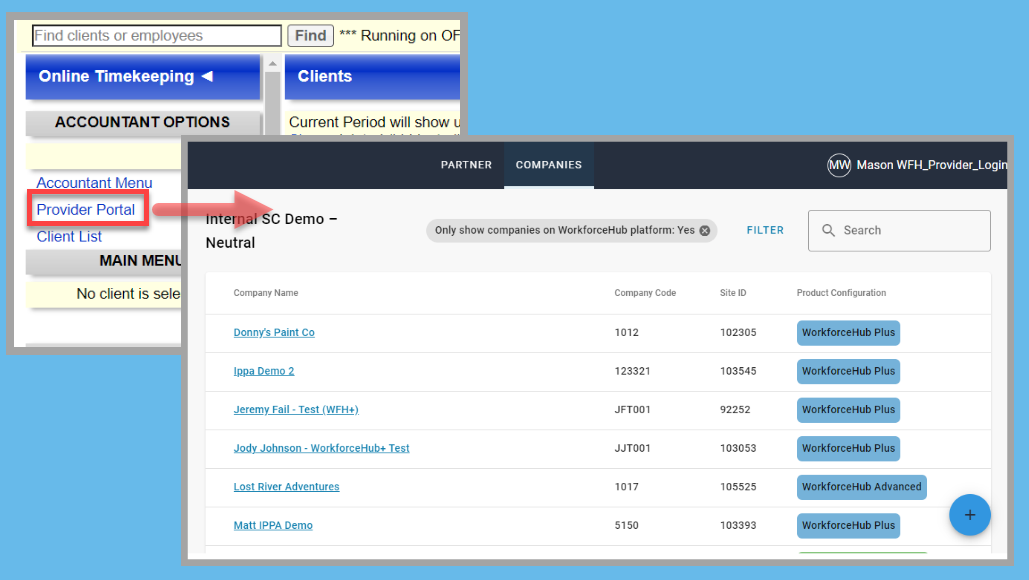This screenshot has width=1029, height=580.
Task: Click WorkforceHub Advanced product badge
Action: [861, 487]
